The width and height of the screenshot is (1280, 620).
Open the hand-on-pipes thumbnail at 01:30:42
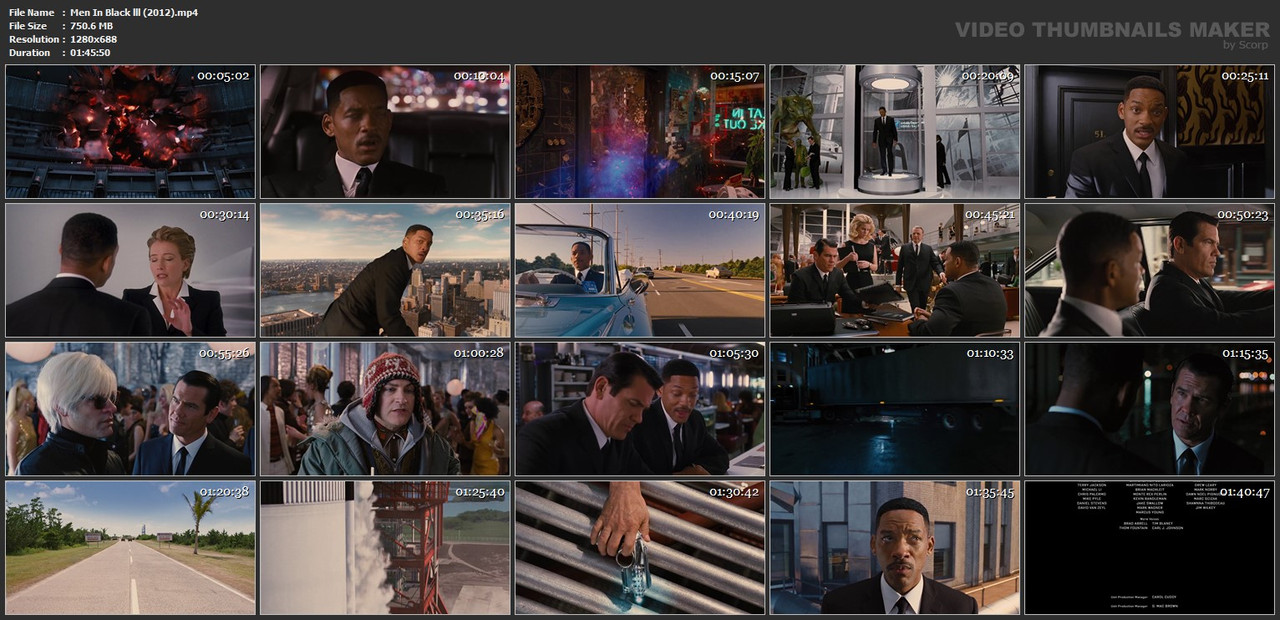tap(640, 548)
